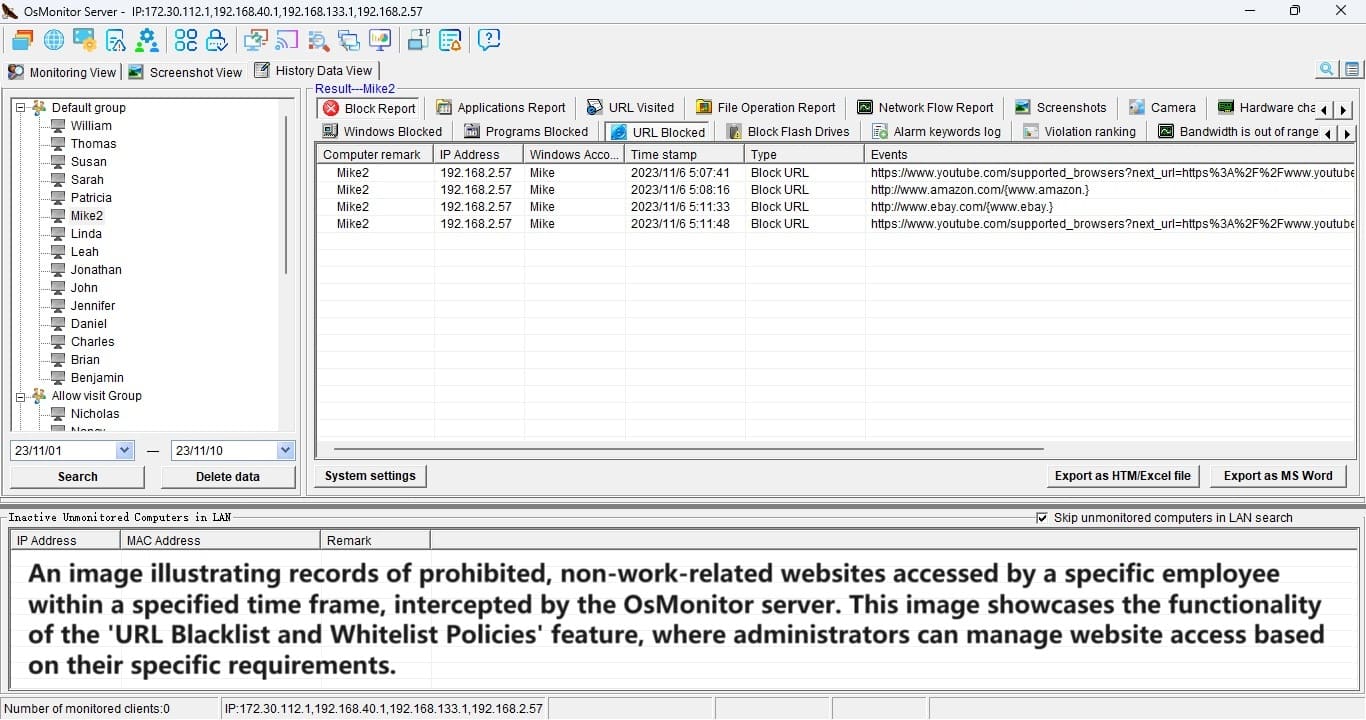Select the row with the ebay.com blocked URL
1366x720 pixels.
click(836, 206)
